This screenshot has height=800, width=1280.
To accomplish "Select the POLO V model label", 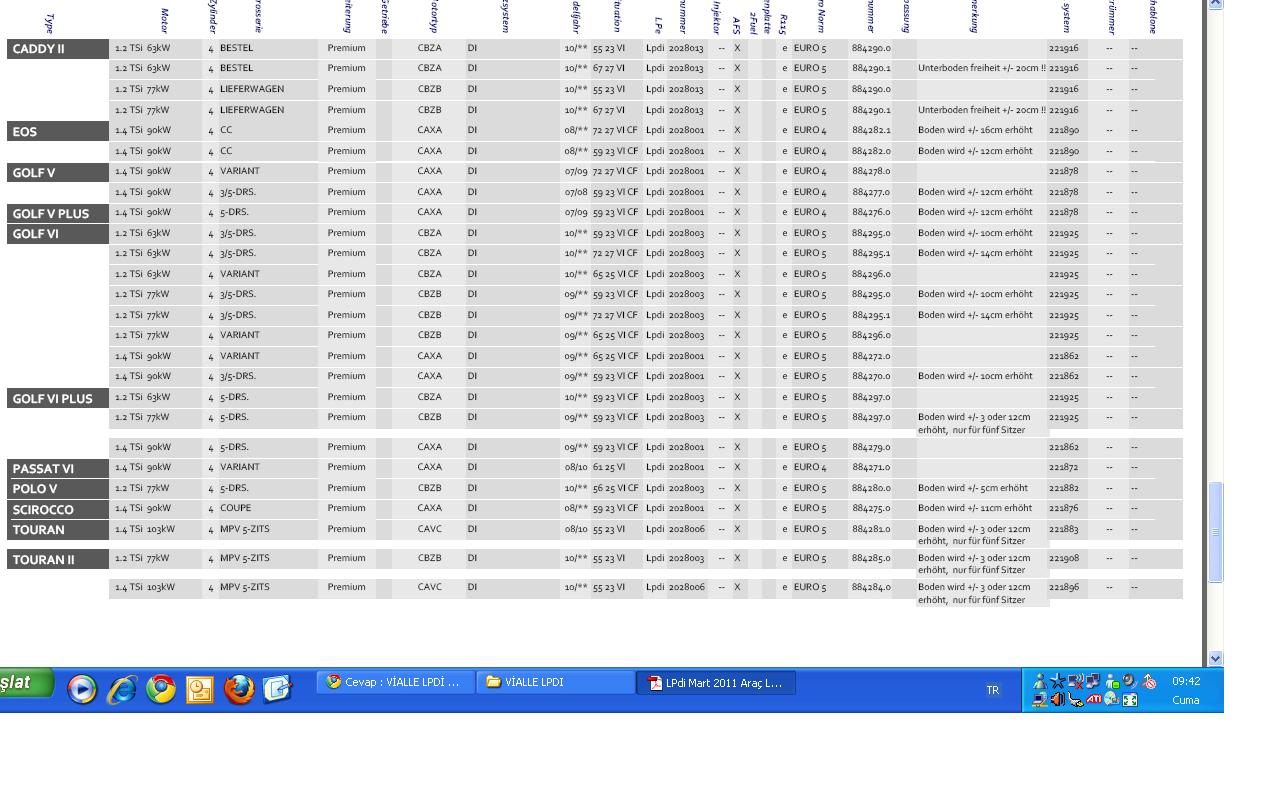I will 58,489.
